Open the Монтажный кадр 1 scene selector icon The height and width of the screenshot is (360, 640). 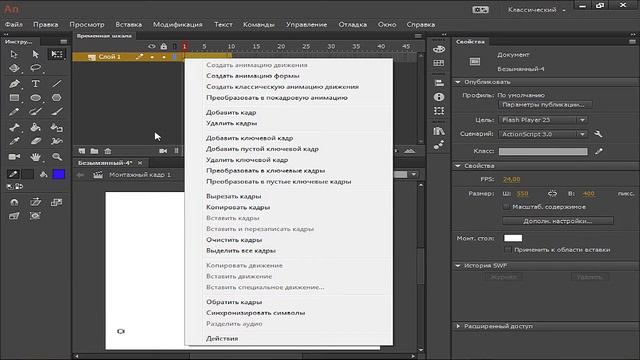click(x=98, y=175)
